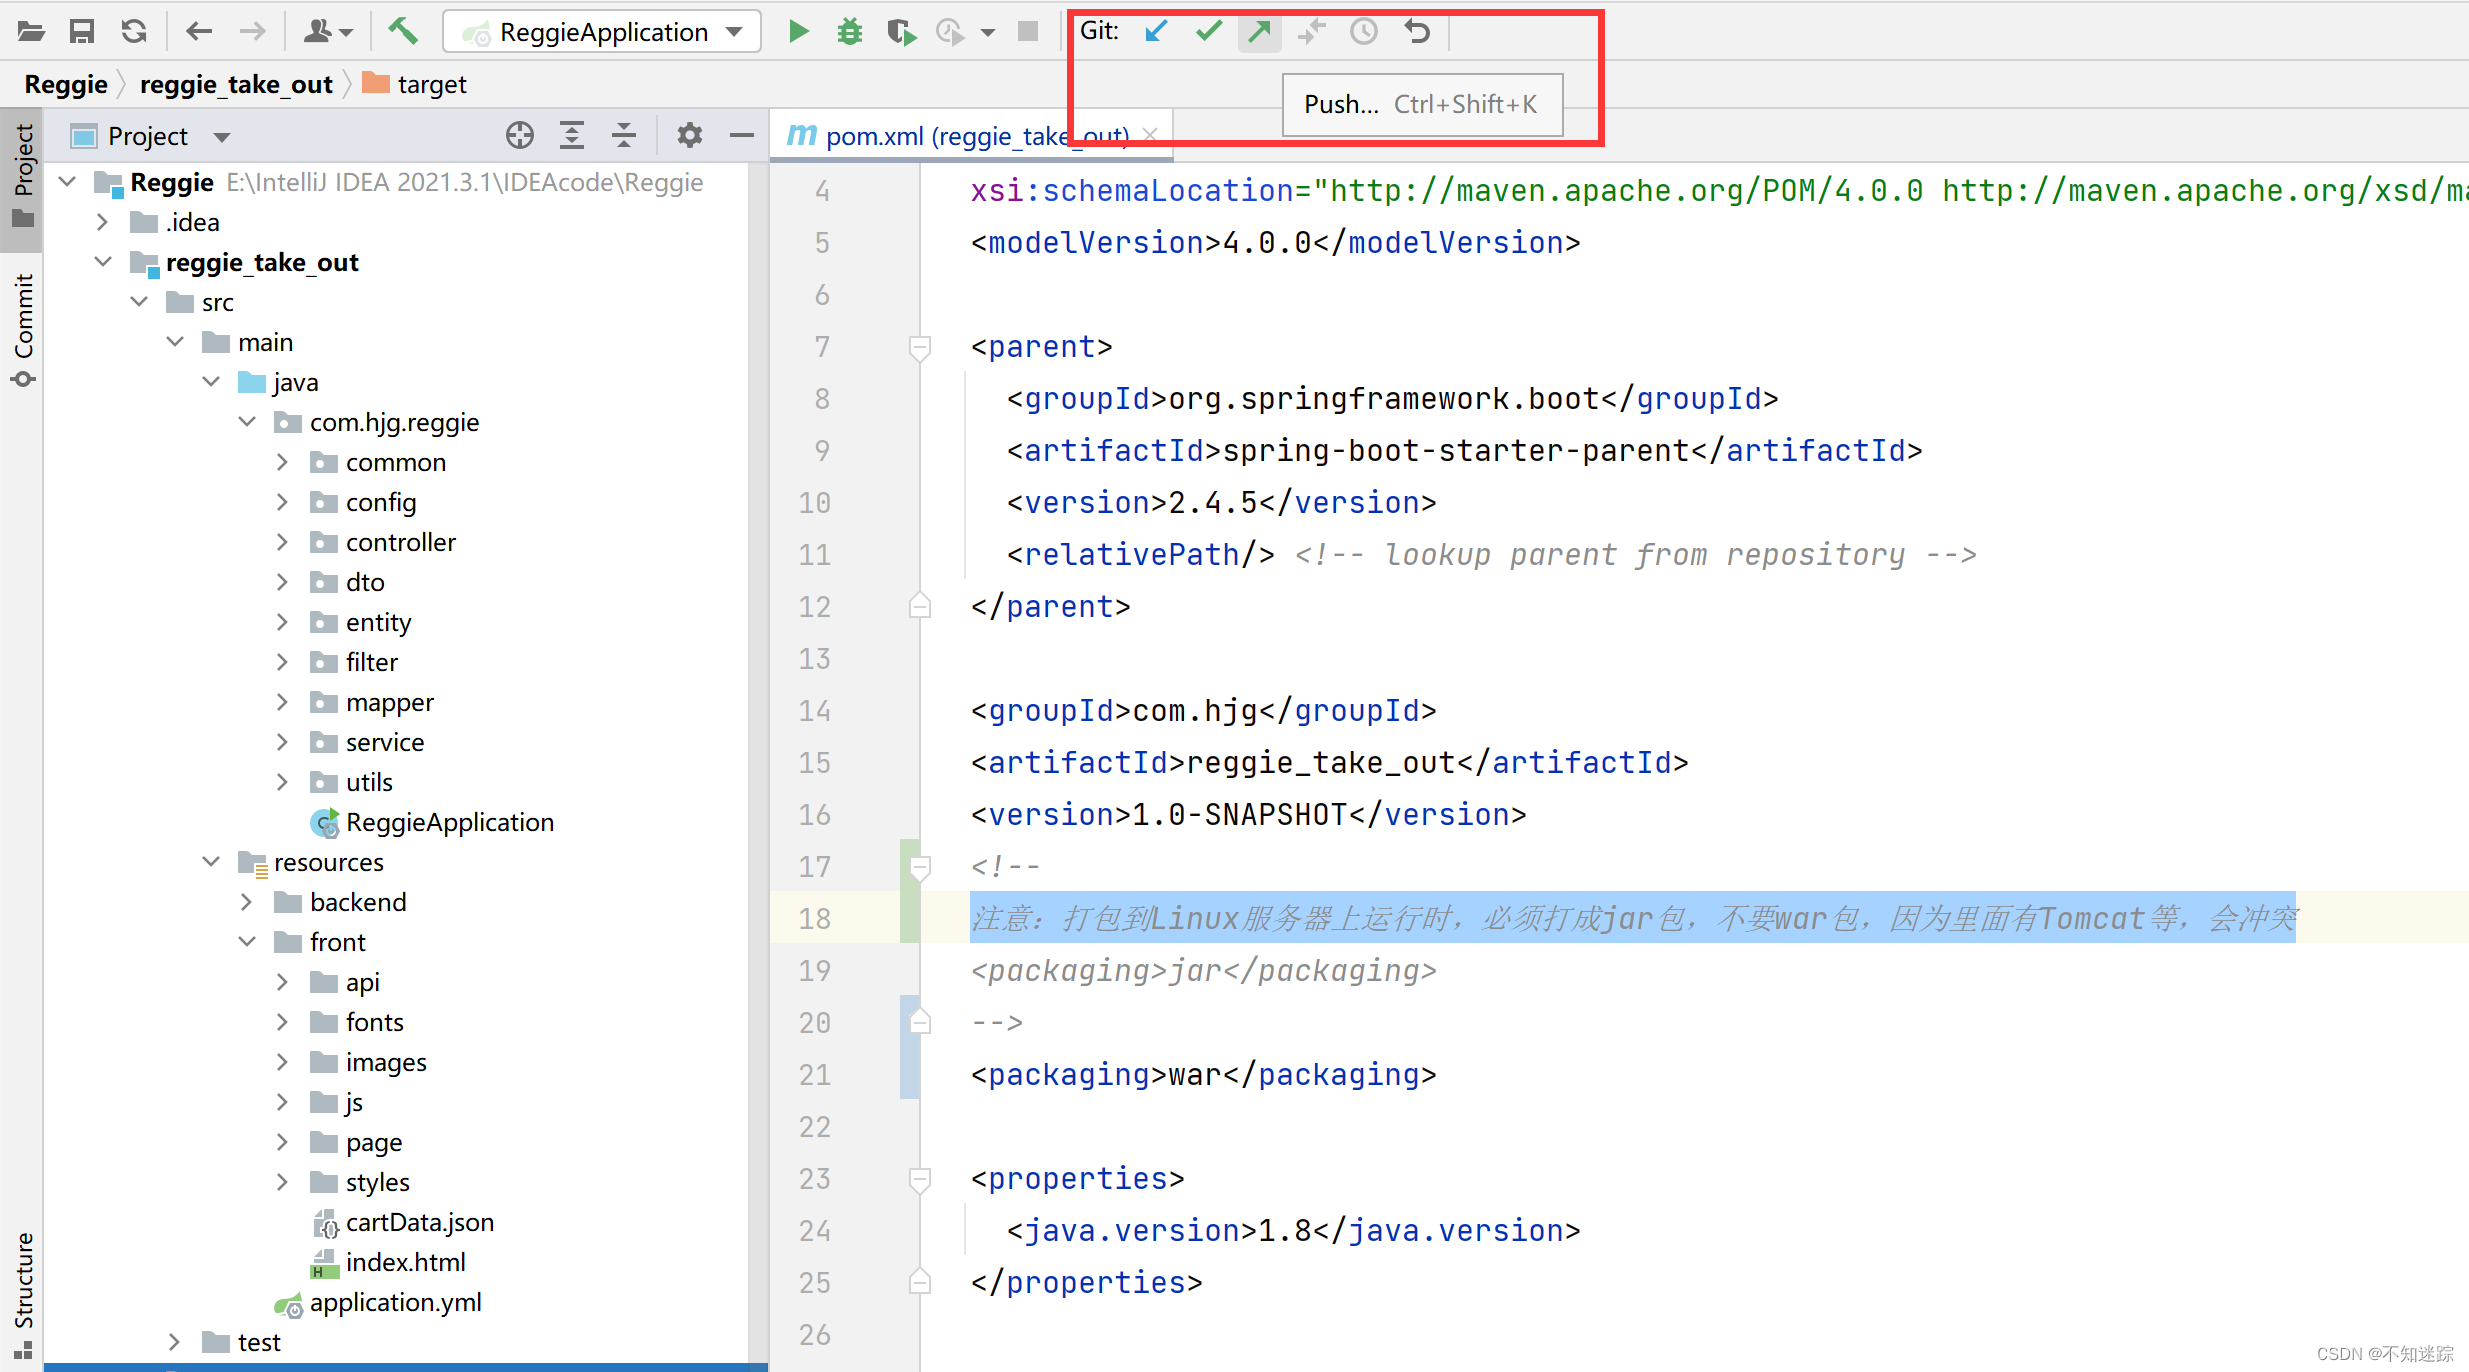Click the profiler run icon

coord(950,32)
